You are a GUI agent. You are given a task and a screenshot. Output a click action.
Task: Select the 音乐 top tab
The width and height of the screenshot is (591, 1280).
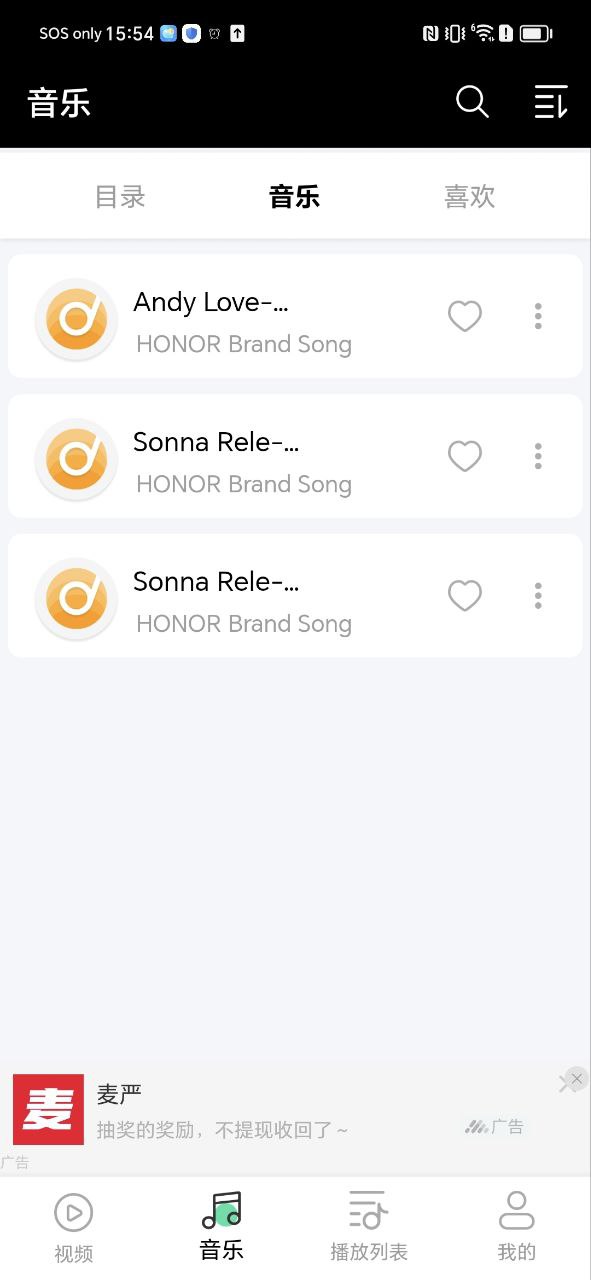click(294, 197)
